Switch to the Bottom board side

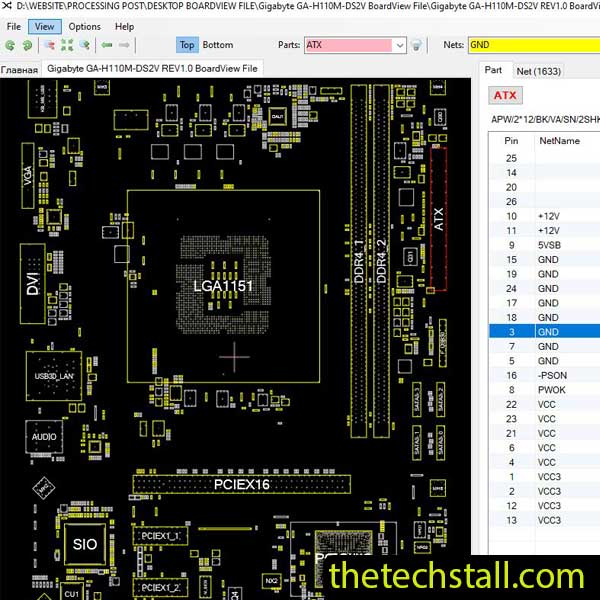[x=218, y=45]
